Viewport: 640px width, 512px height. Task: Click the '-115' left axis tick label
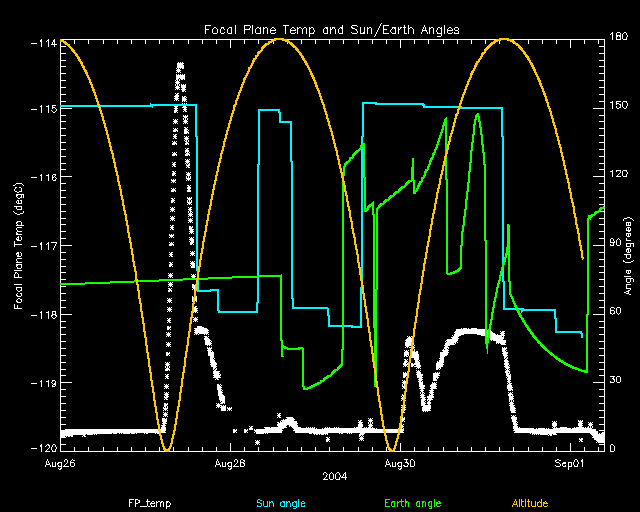tap(44, 109)
